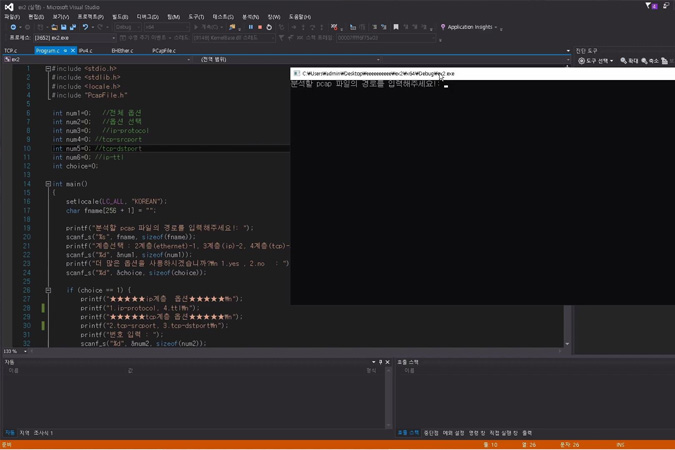Switch to the Exception Settings tab
The width and height of the screenshot is (675, 450).
point(453,433)
